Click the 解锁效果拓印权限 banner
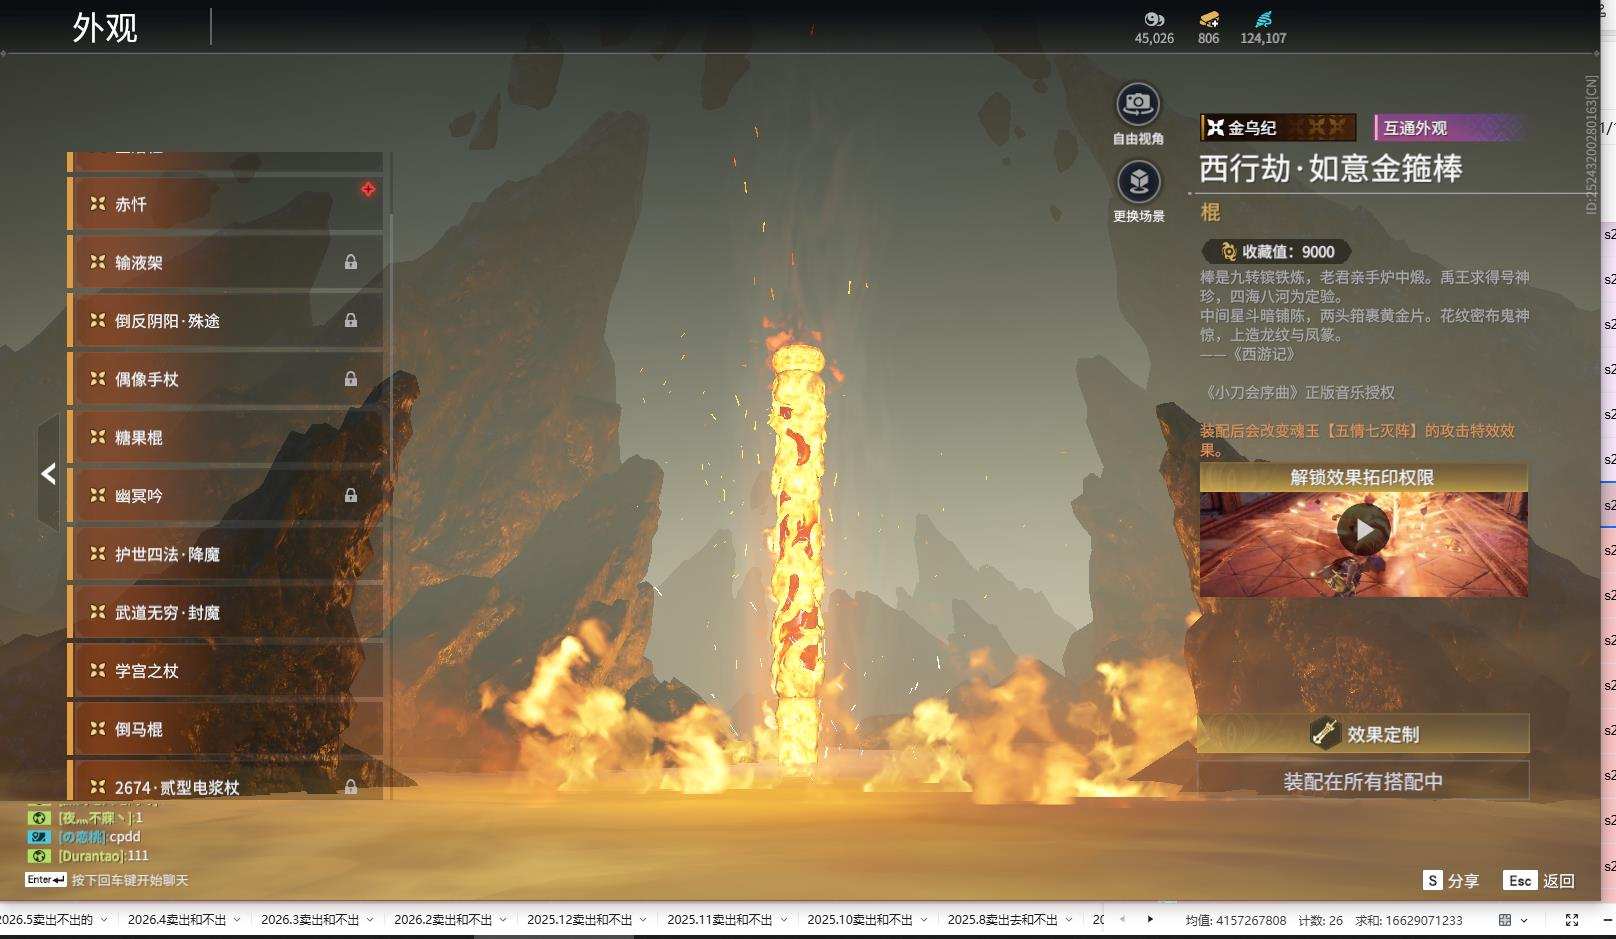 (x=1363, y=477)
